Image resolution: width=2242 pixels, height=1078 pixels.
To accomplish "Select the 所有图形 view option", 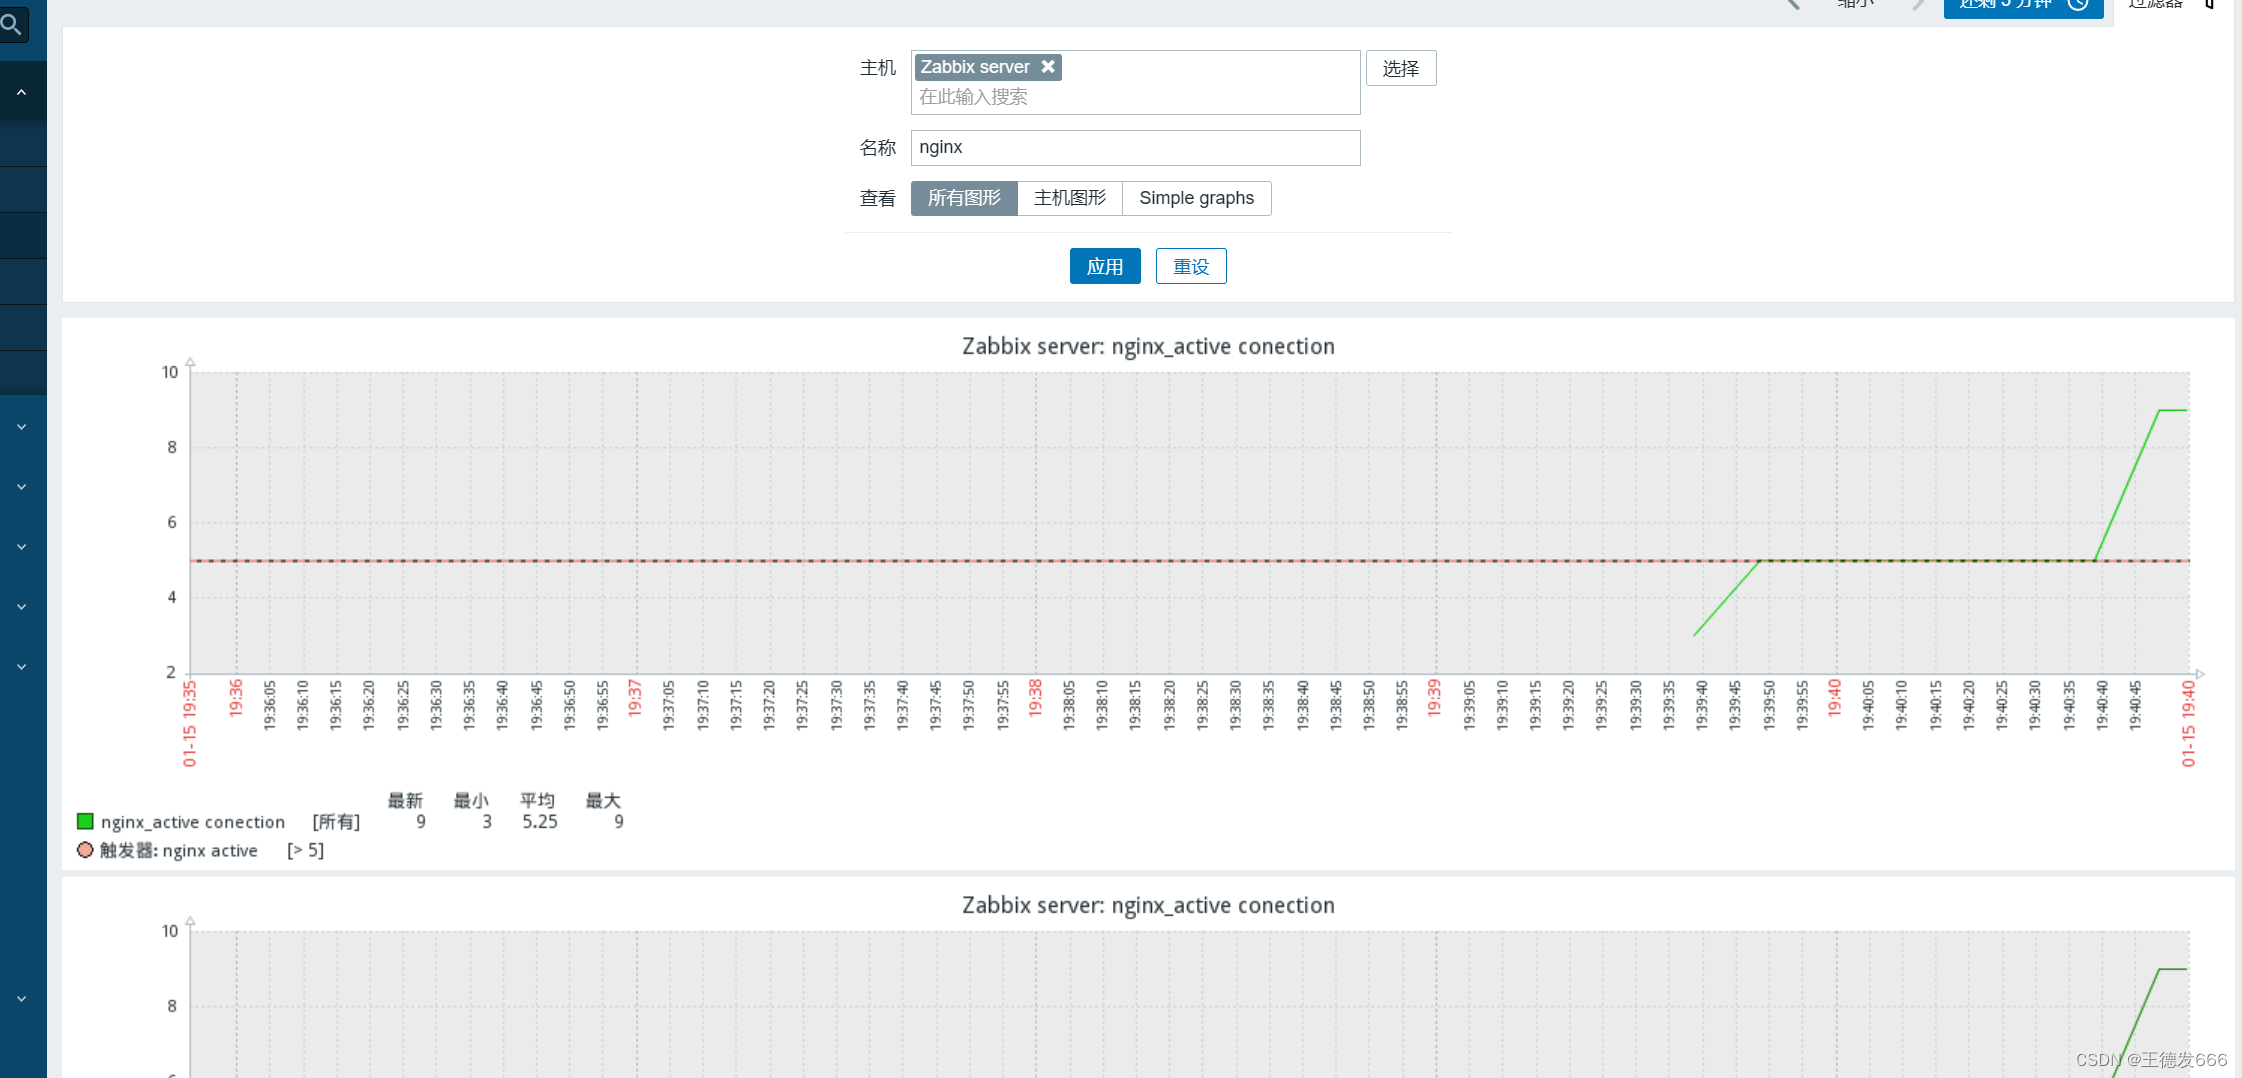I will click(964, 198).
